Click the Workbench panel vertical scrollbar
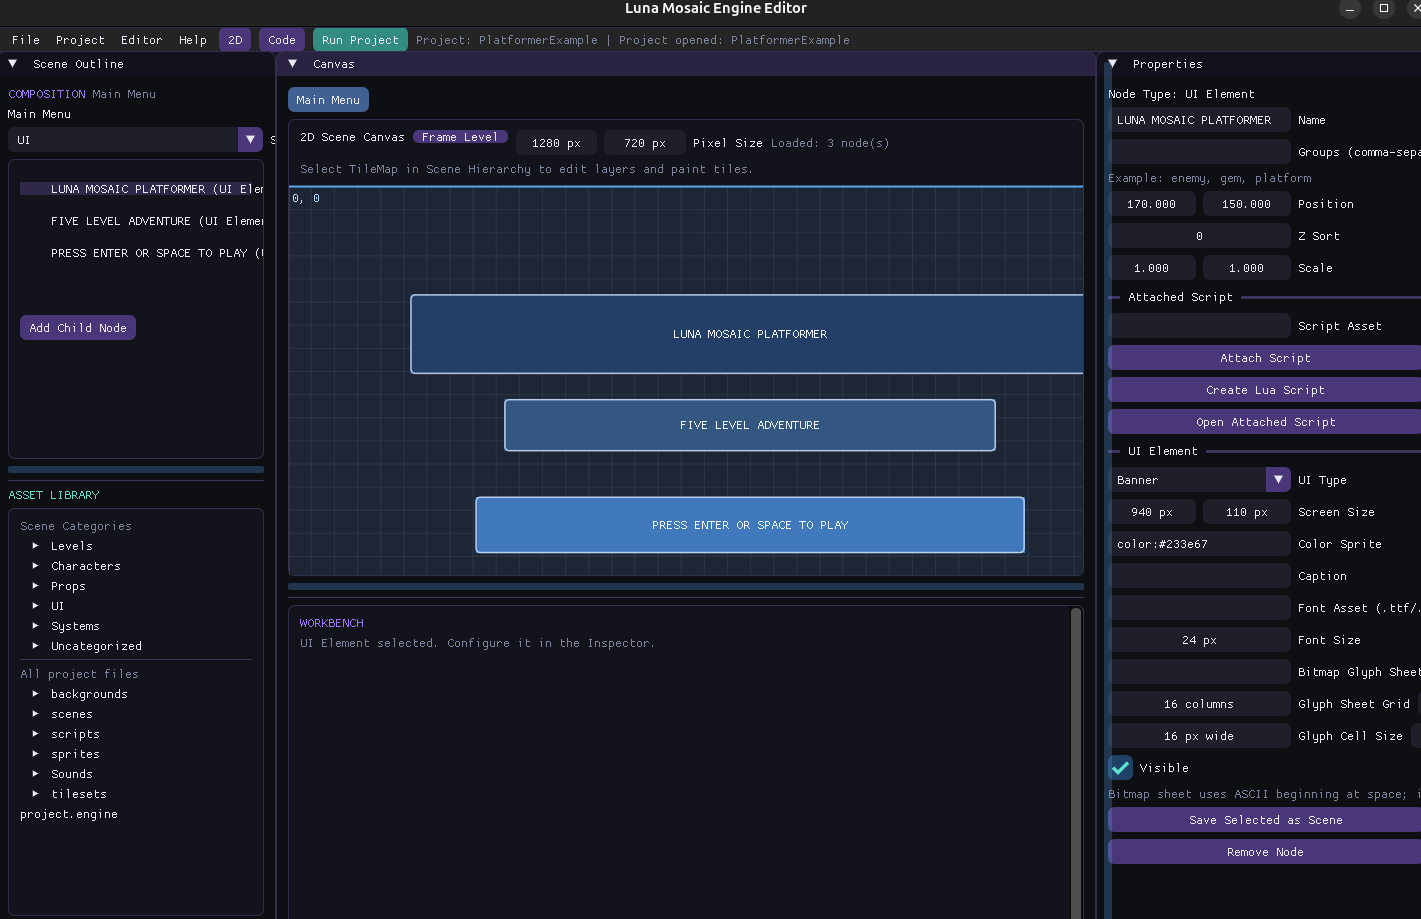 [1076, 763]
